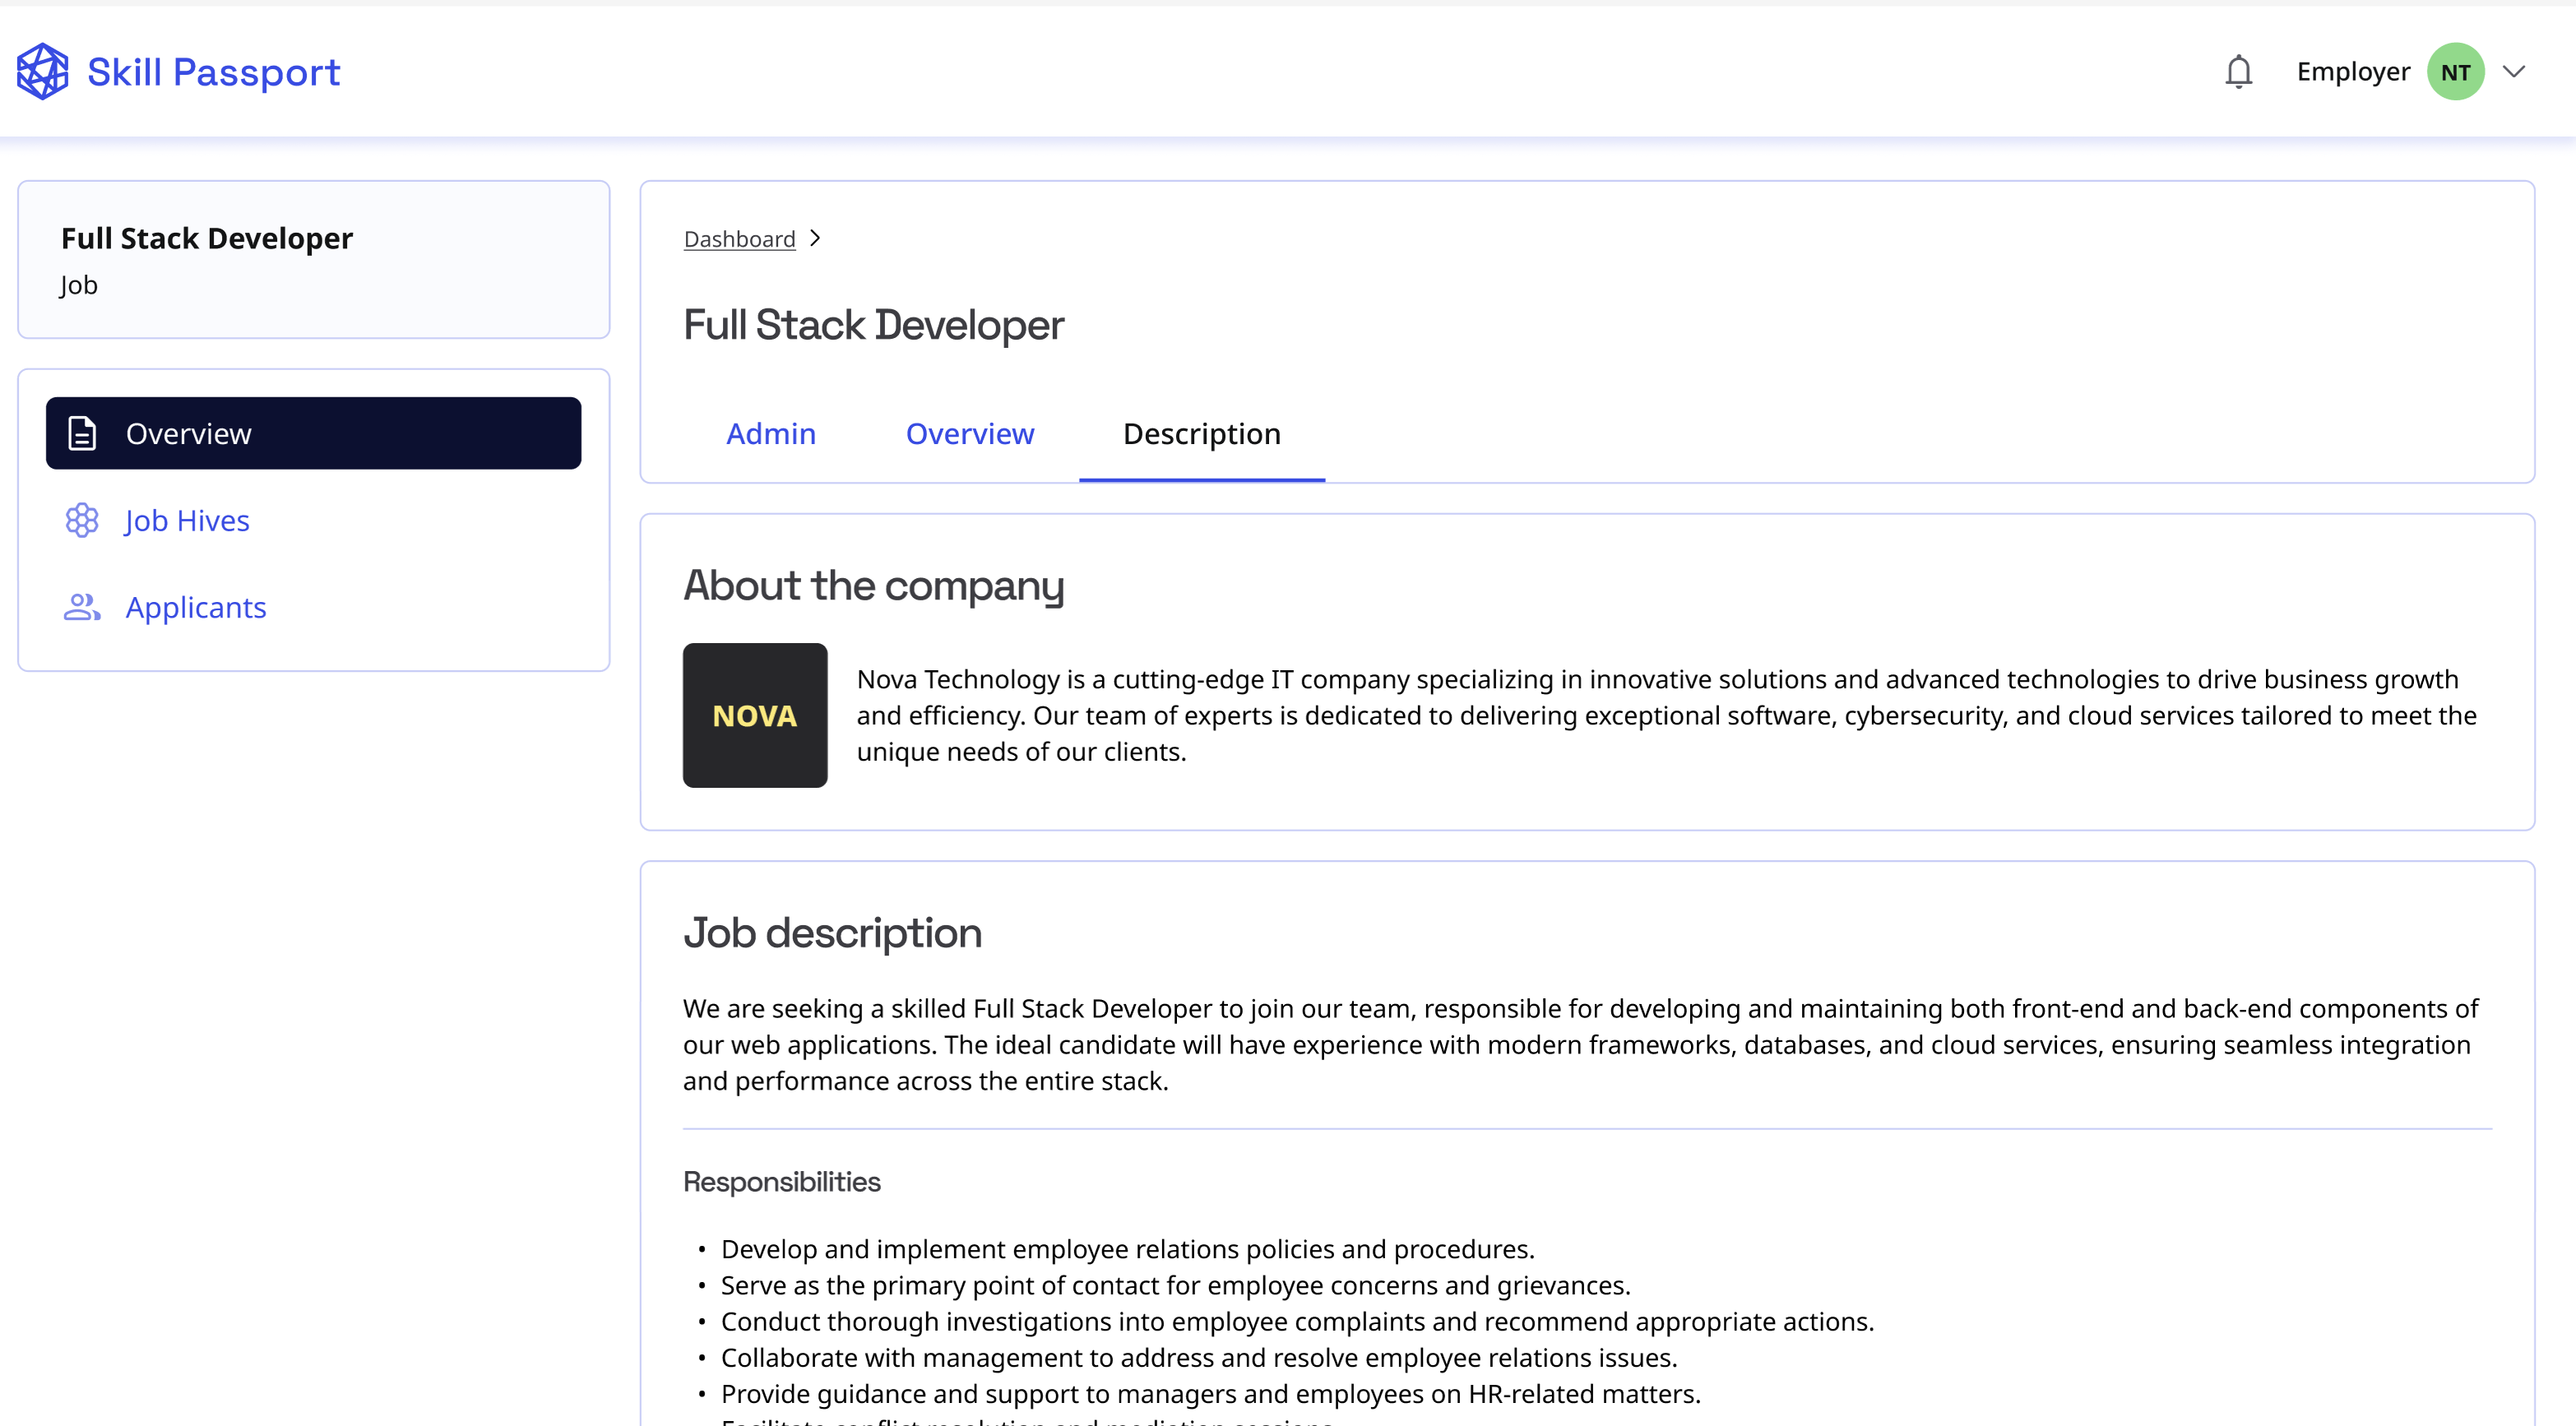The image size is (2576, 1426).
Task: Select Overview in the sidebar menu
Action: [188, 433]
